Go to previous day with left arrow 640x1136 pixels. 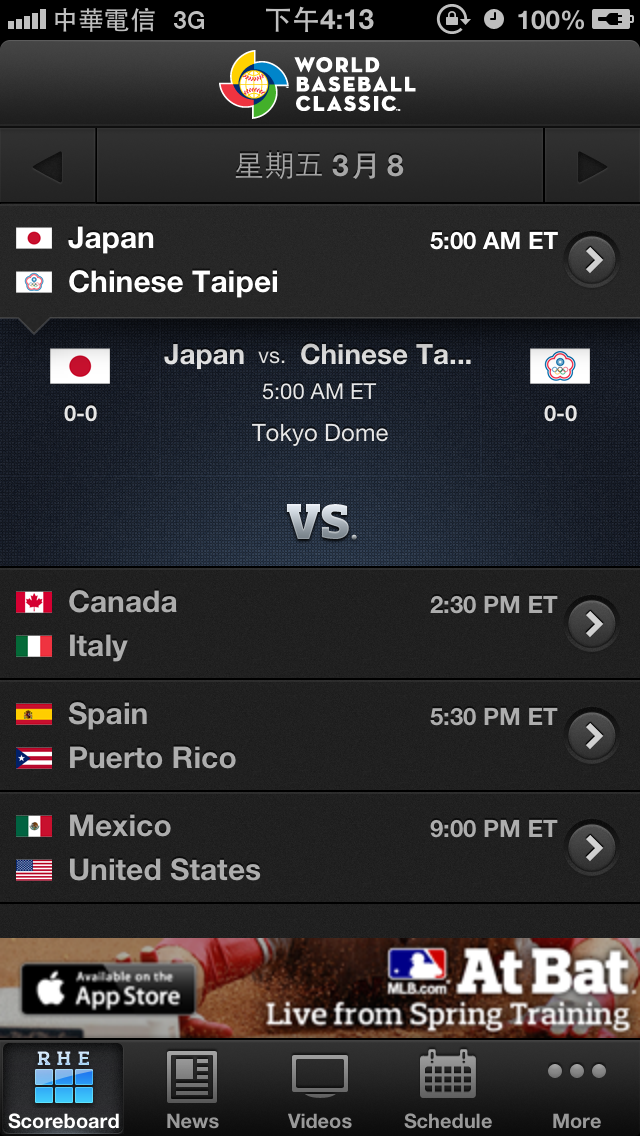[47, 166]
